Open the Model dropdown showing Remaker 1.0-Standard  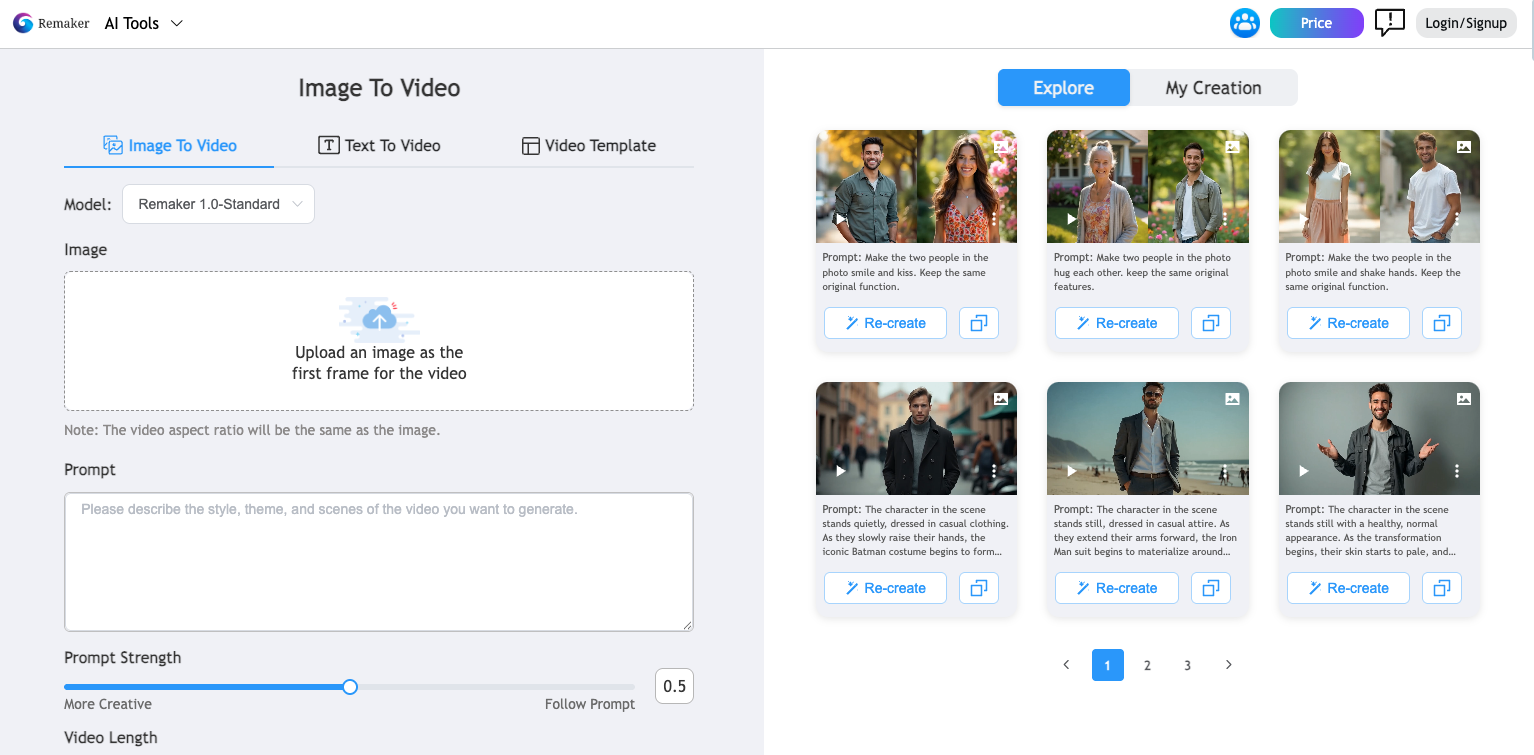(x=218, y=204)
